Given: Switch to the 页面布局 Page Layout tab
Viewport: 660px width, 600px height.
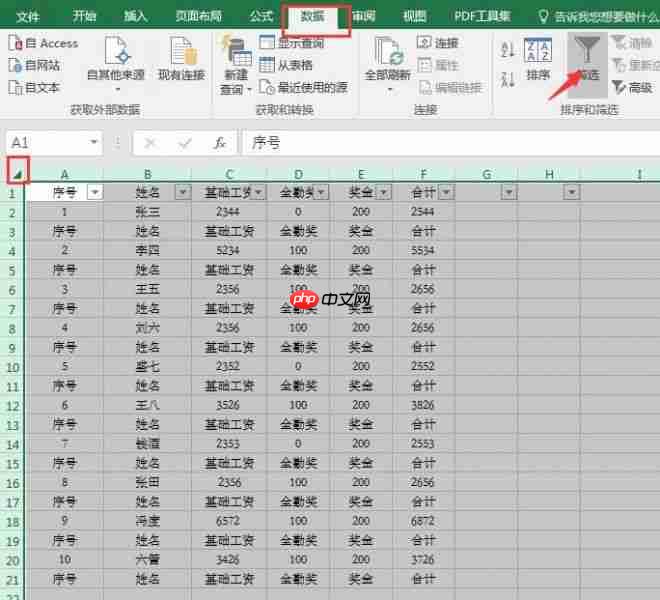Looking at the screenshot, I should coord(198,16).
